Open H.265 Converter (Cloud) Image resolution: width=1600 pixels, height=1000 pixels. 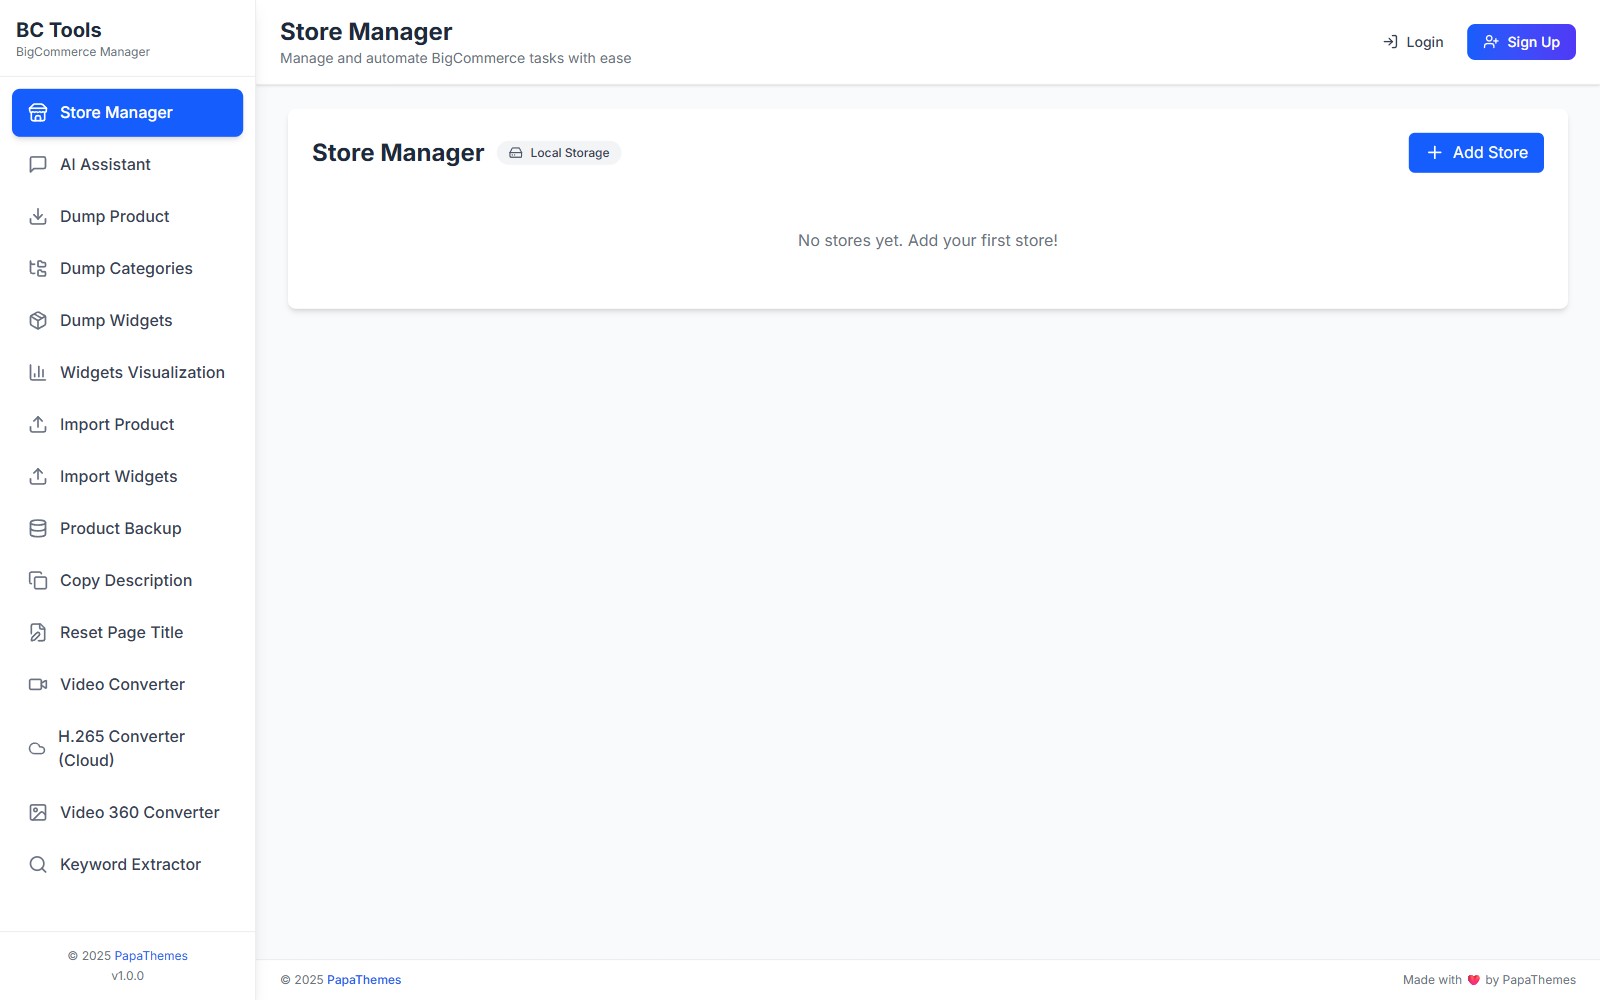point(127,749)
